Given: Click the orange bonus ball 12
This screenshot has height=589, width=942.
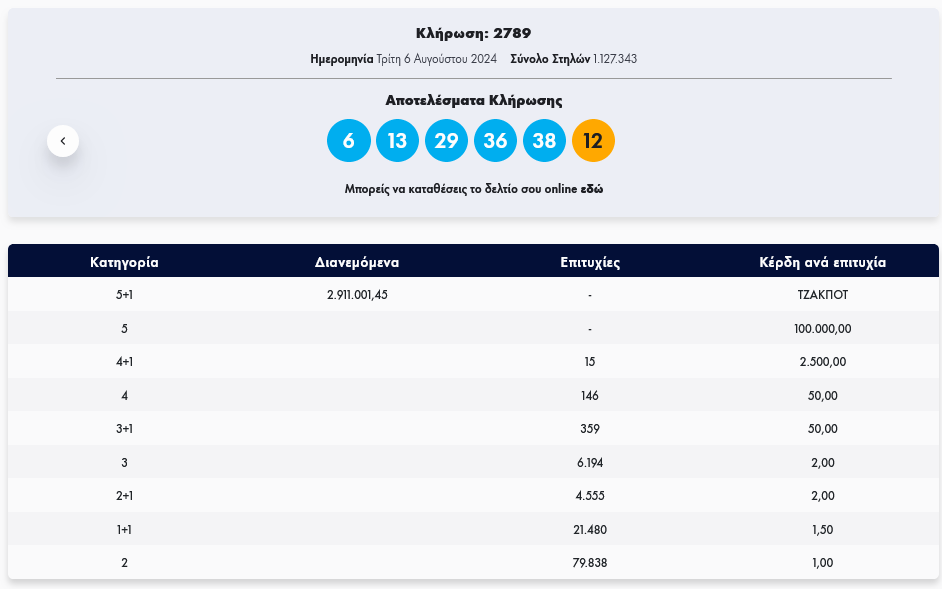Looking at the screenshot, I should 593,141.
